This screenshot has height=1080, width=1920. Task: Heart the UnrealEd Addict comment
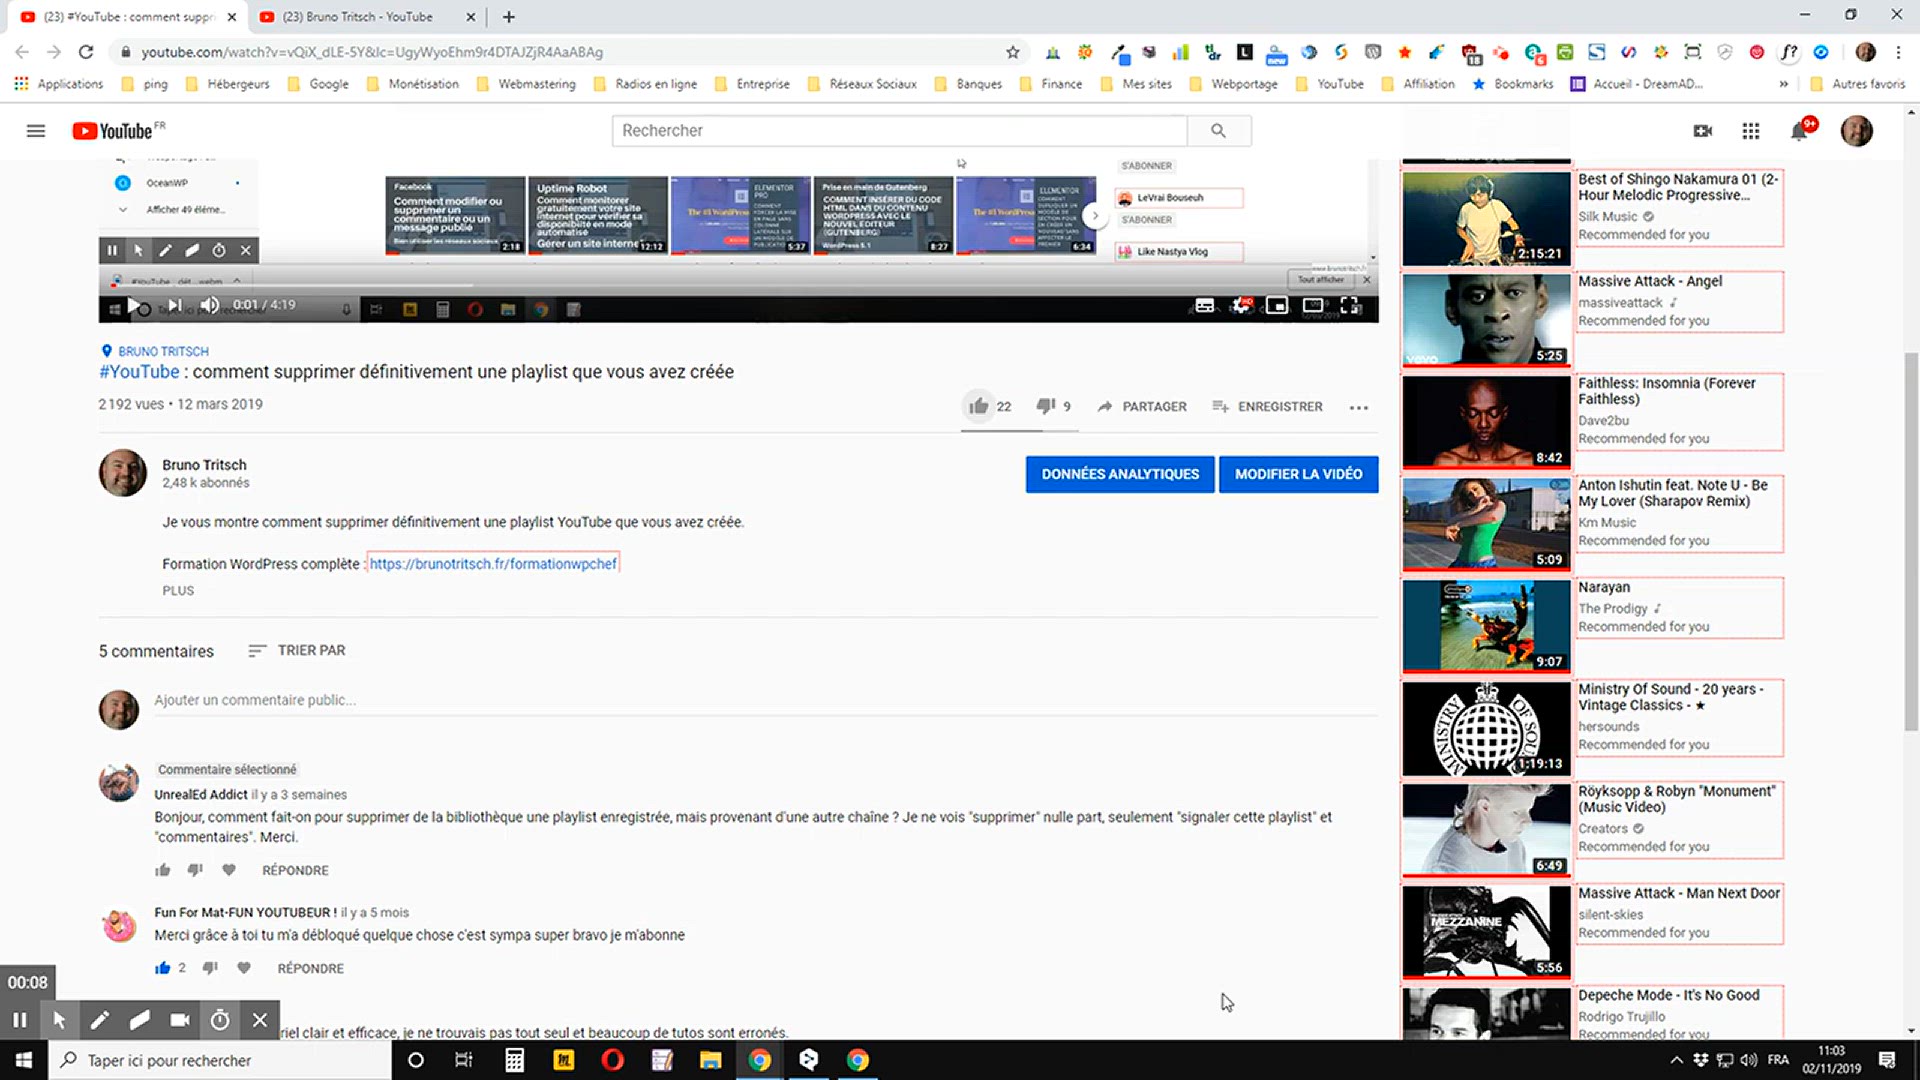pos(229,870)
